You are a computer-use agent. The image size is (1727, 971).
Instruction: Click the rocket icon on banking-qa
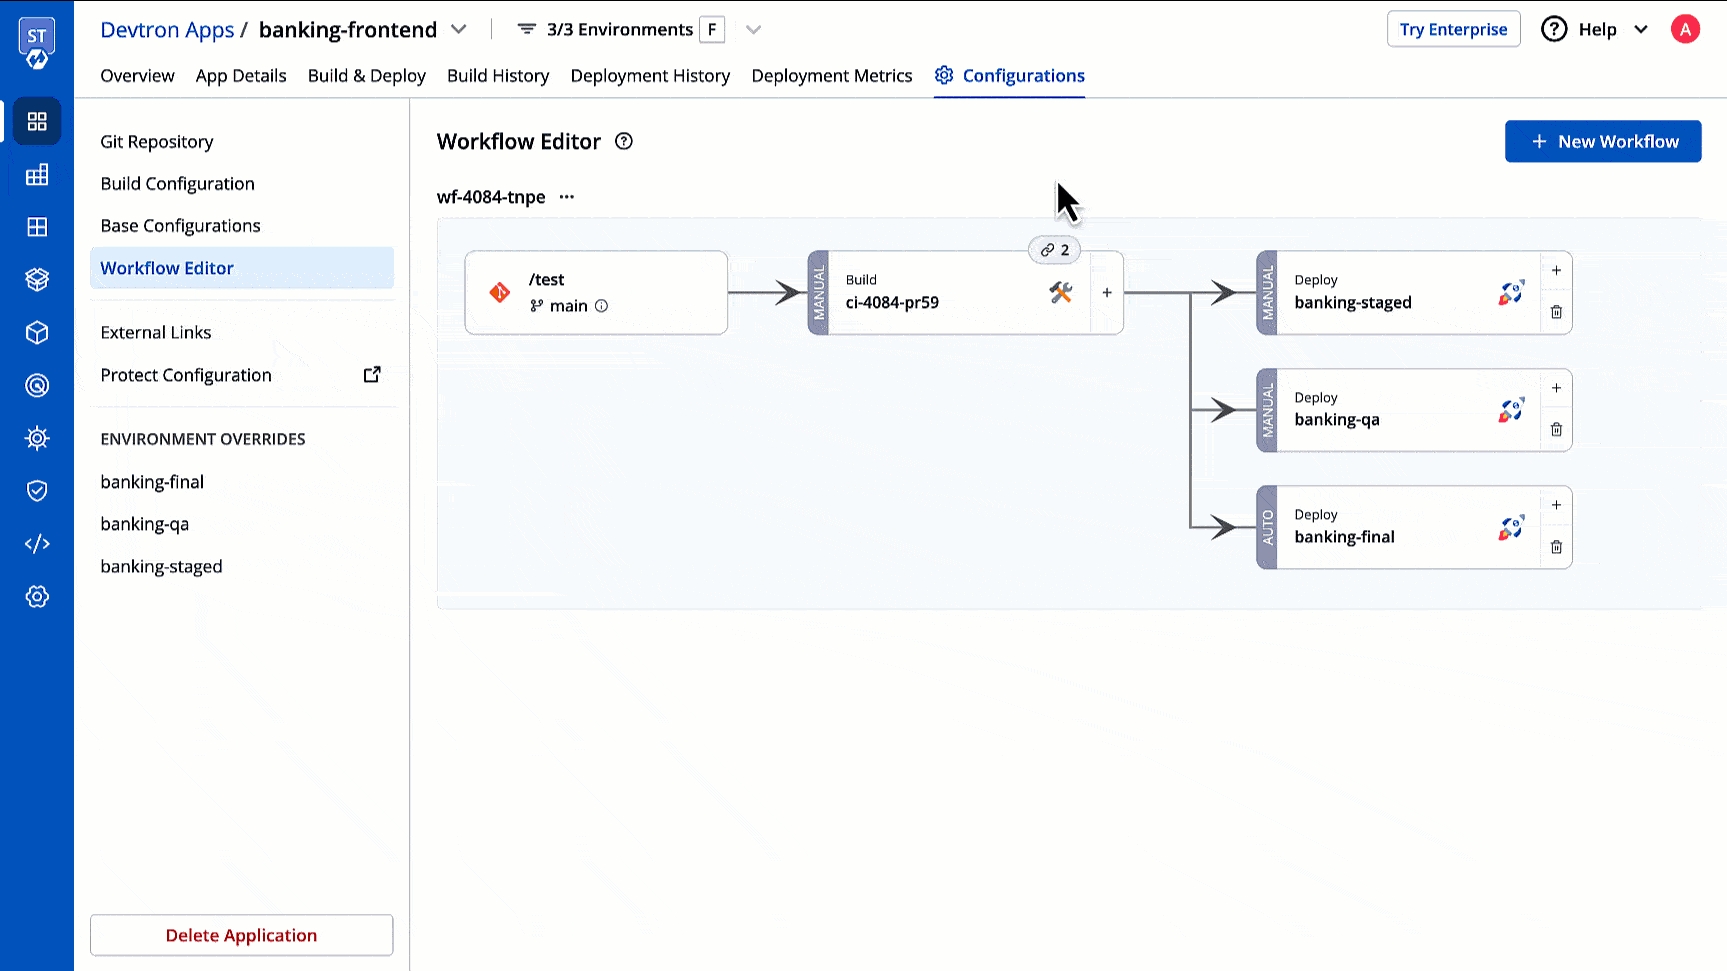(1510, 410)
